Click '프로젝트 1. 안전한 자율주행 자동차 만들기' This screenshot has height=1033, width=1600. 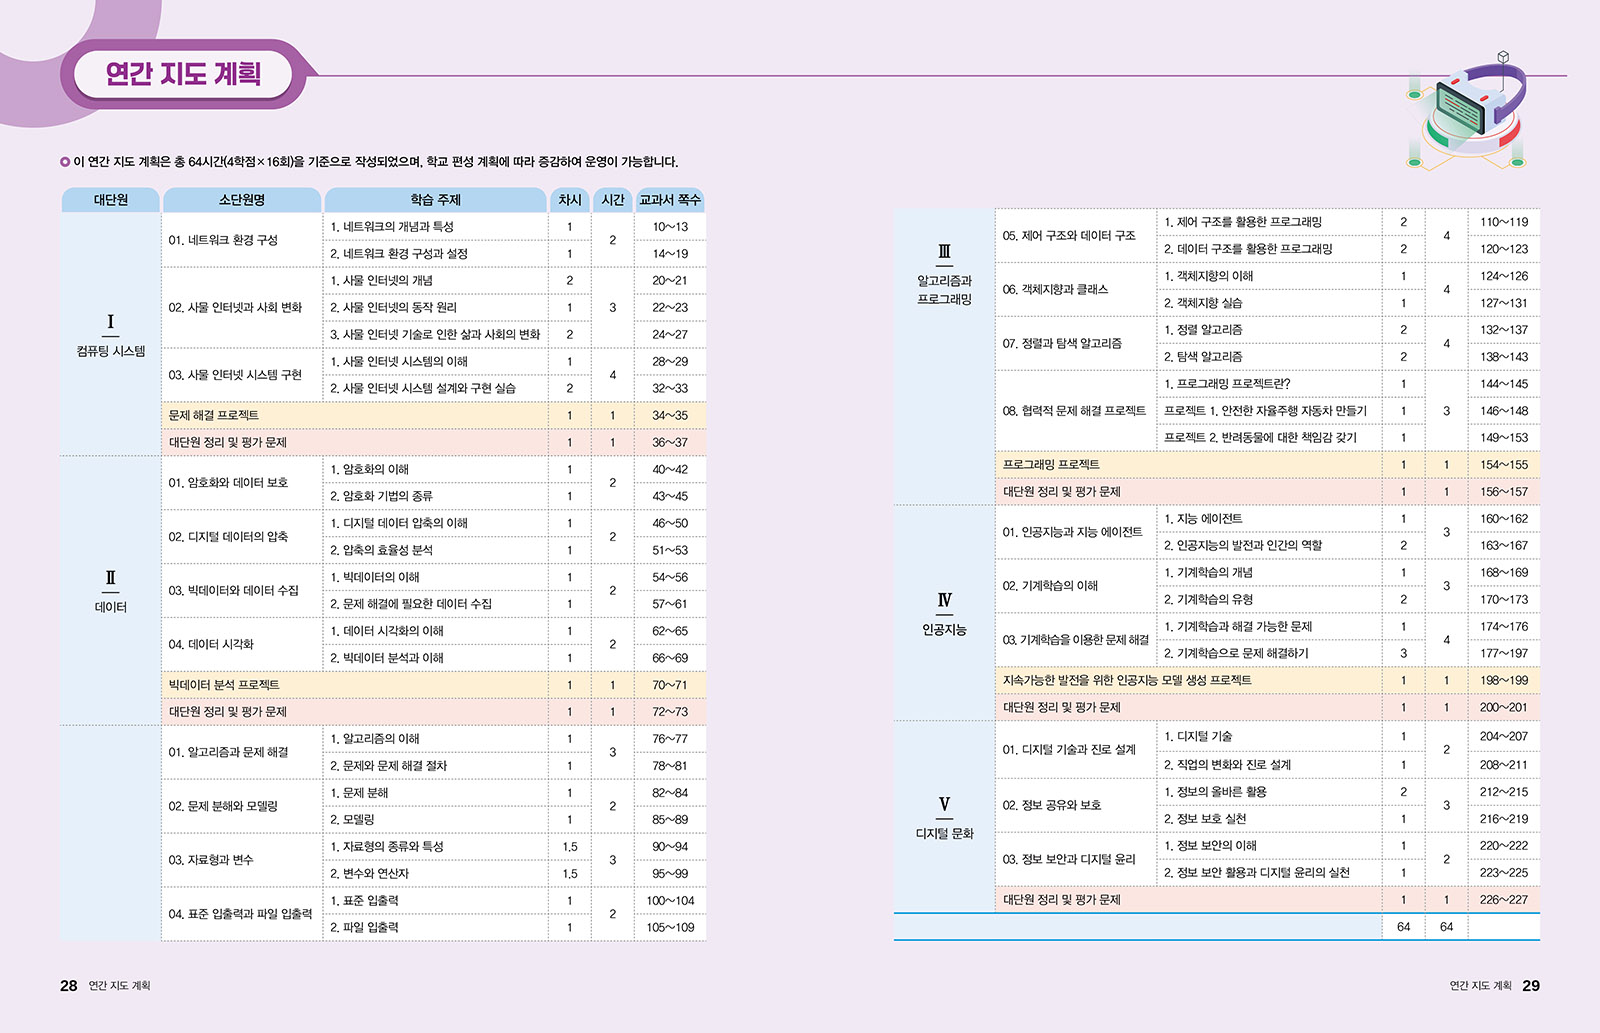click(1265, 411)
